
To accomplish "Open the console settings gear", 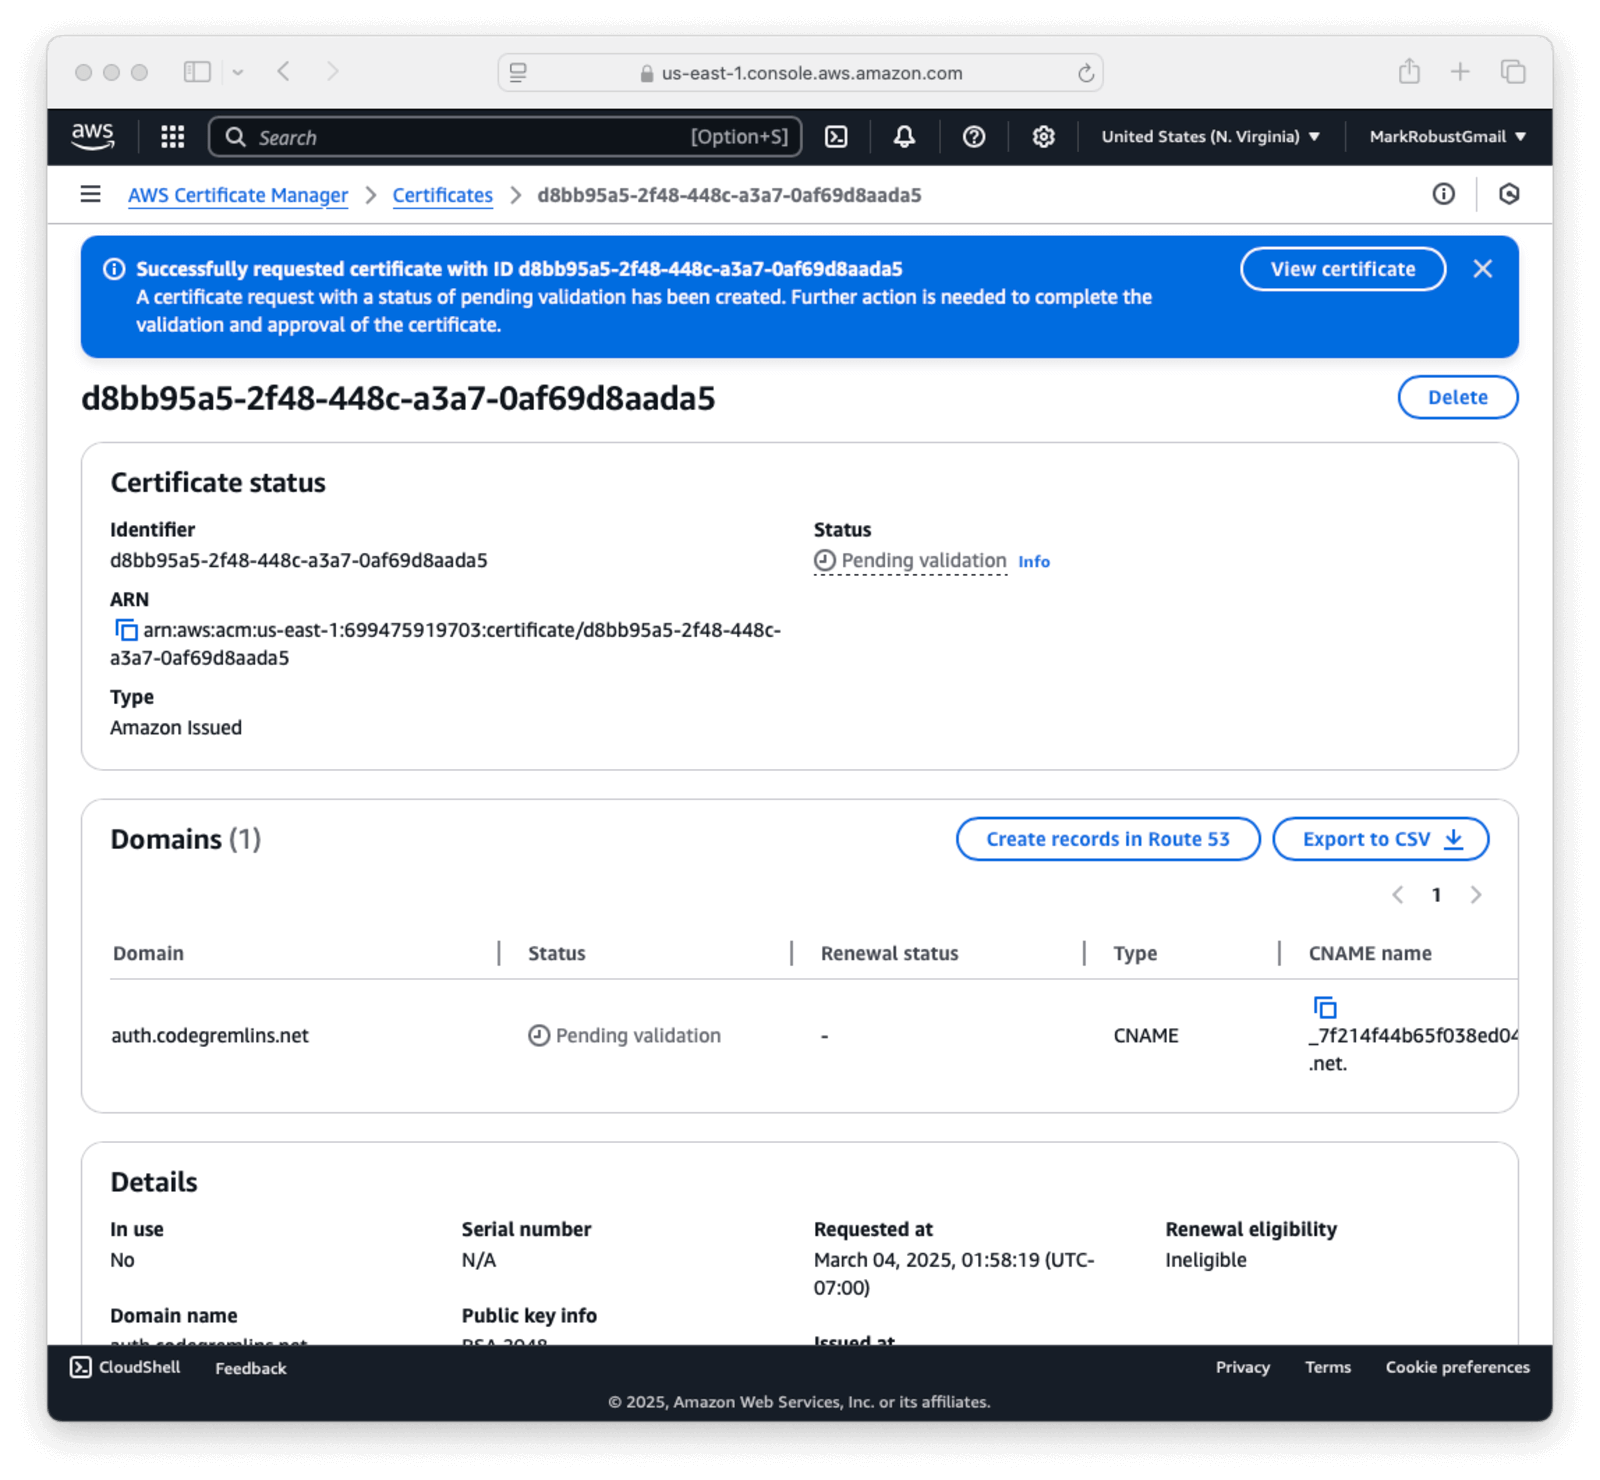I will pos(1043,137).
